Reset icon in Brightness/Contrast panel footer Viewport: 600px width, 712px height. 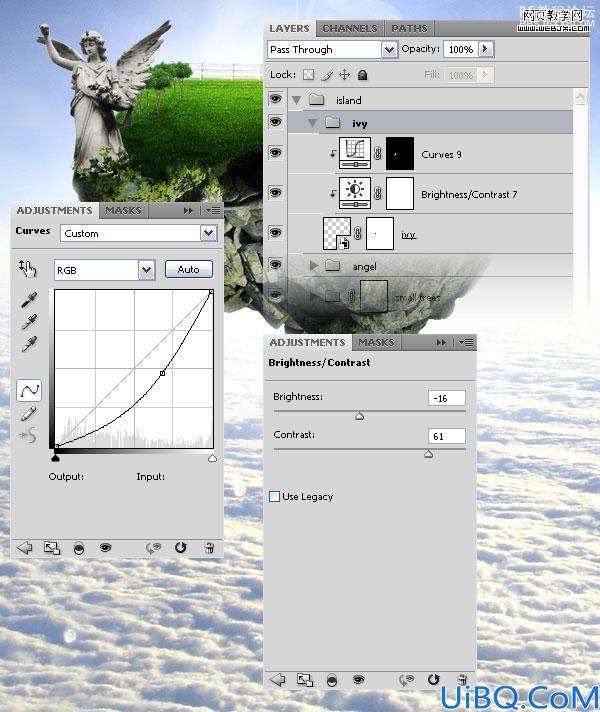434,680
